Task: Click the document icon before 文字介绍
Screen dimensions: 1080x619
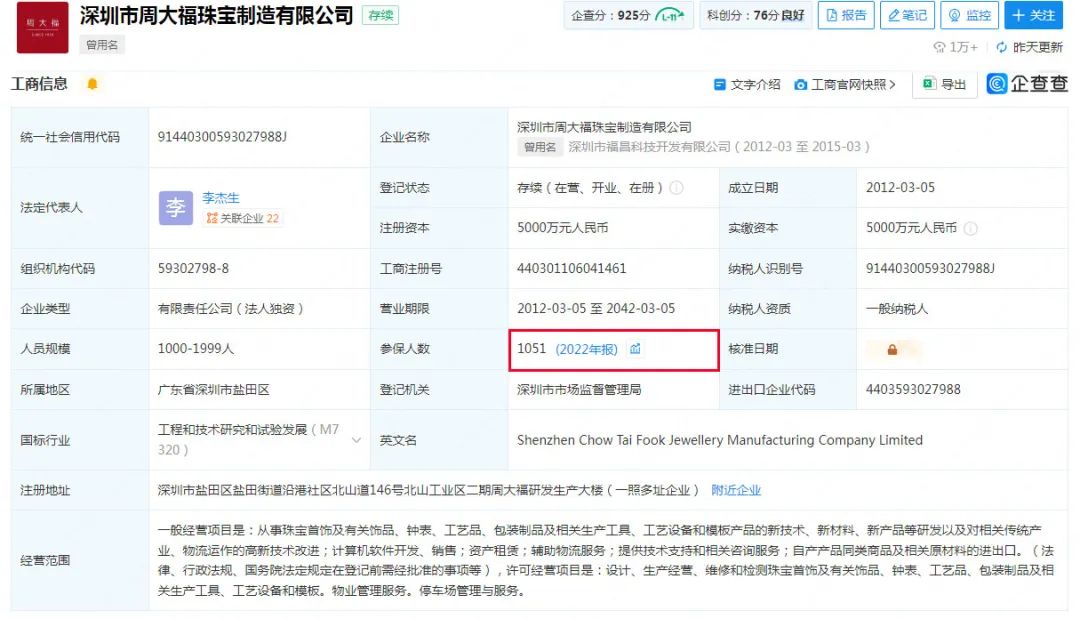Action: point(720,85)
